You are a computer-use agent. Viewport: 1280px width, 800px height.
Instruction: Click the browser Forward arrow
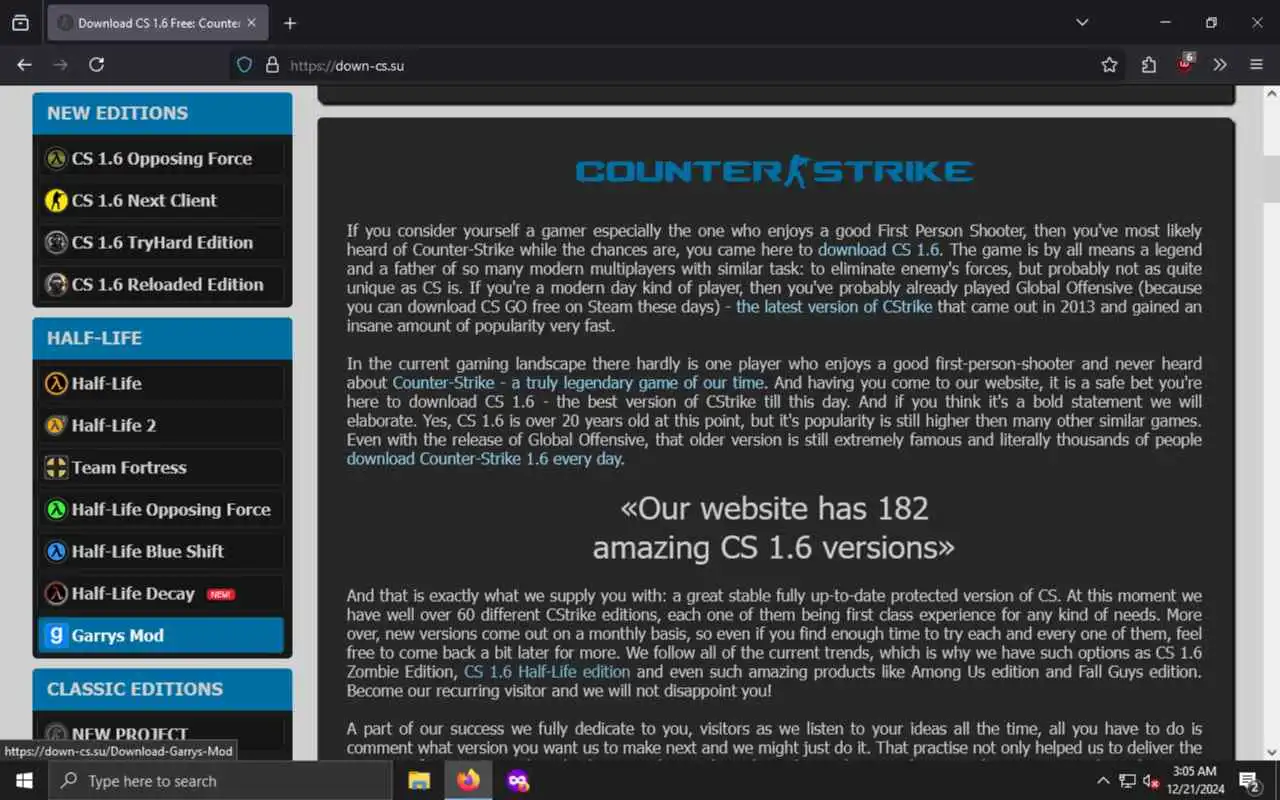[x=60, y=65]
